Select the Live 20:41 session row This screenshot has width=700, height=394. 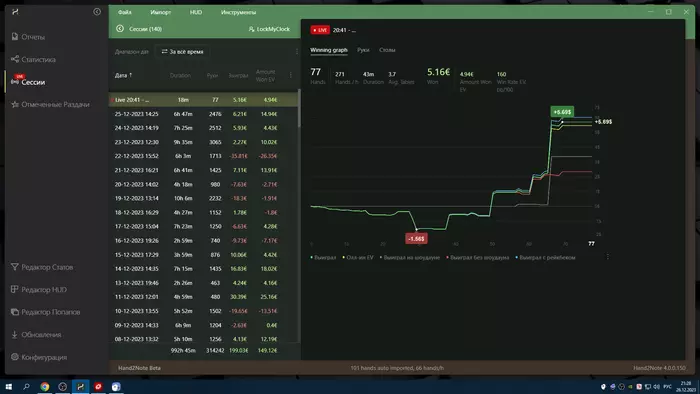point(203,100)
